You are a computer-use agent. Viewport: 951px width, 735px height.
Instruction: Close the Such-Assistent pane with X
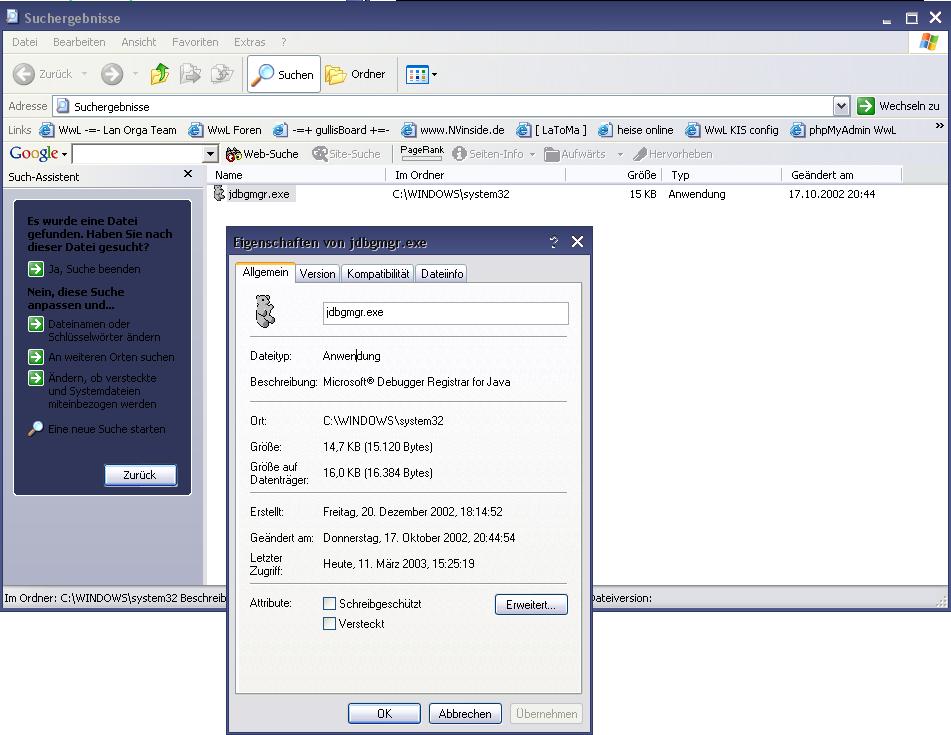coord(188,175)
